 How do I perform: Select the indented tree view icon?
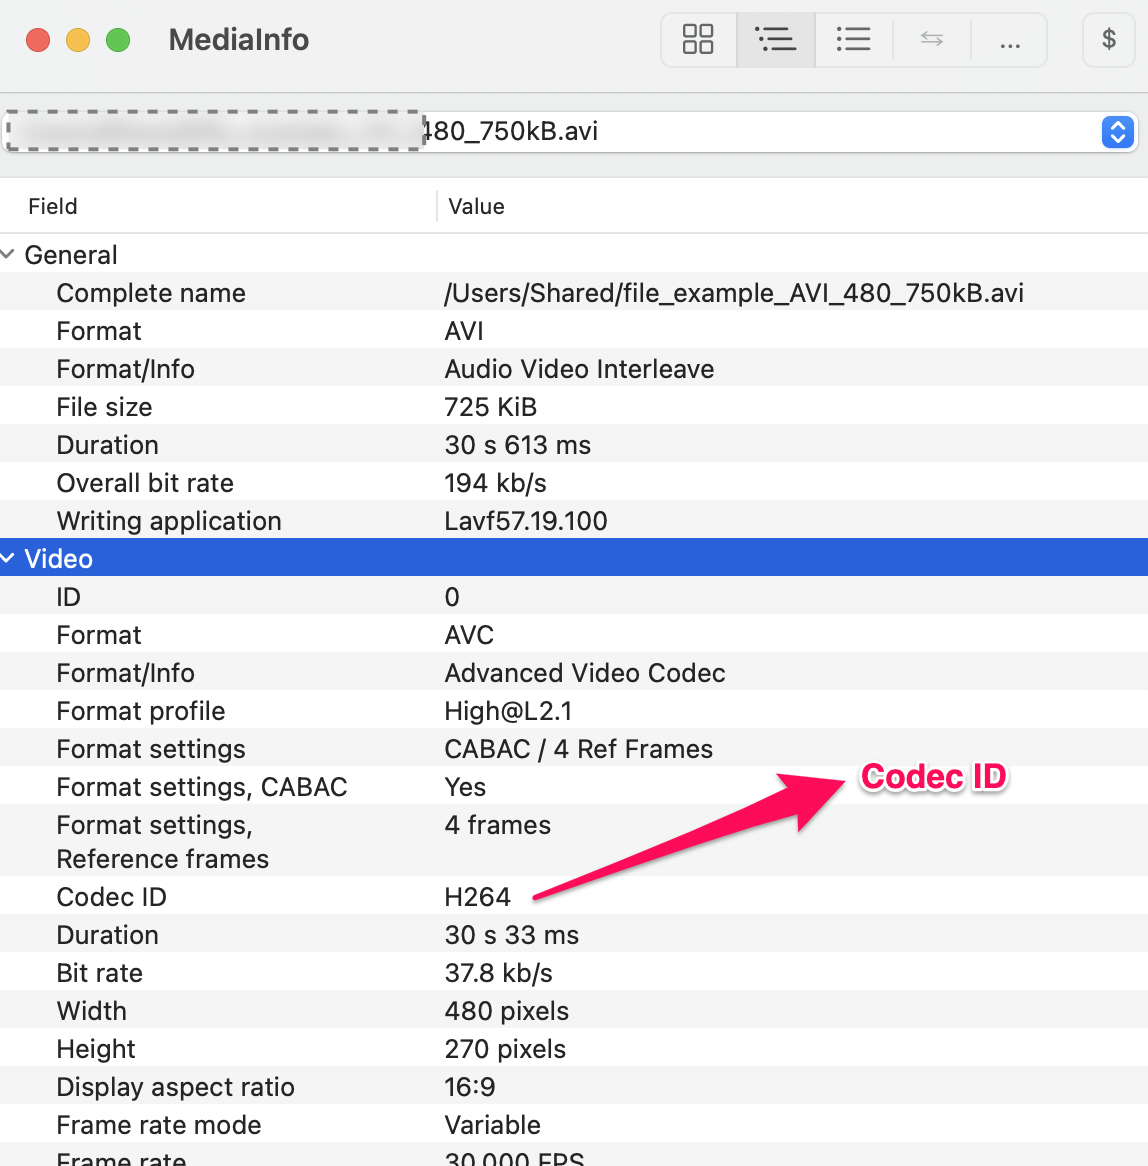pos(776,40)
